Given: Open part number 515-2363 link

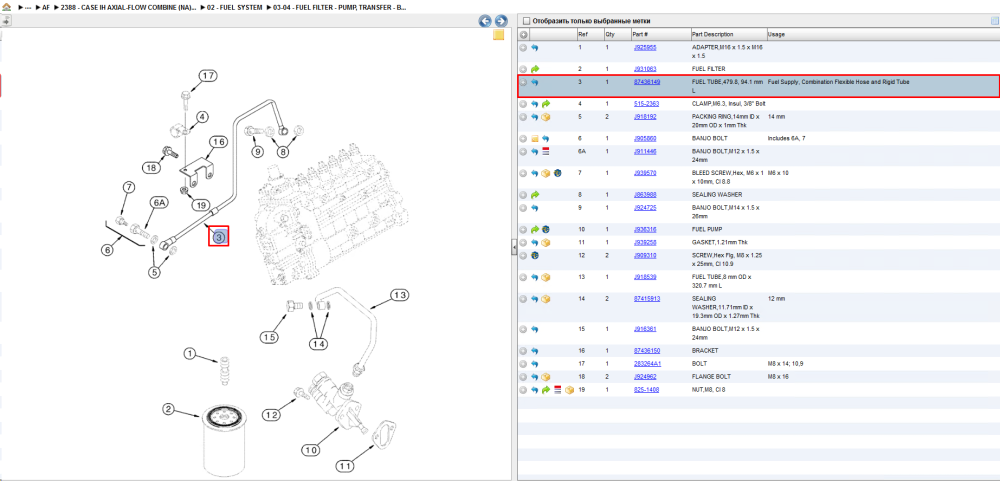Looking at the screenshot, I should pos(646,103).
